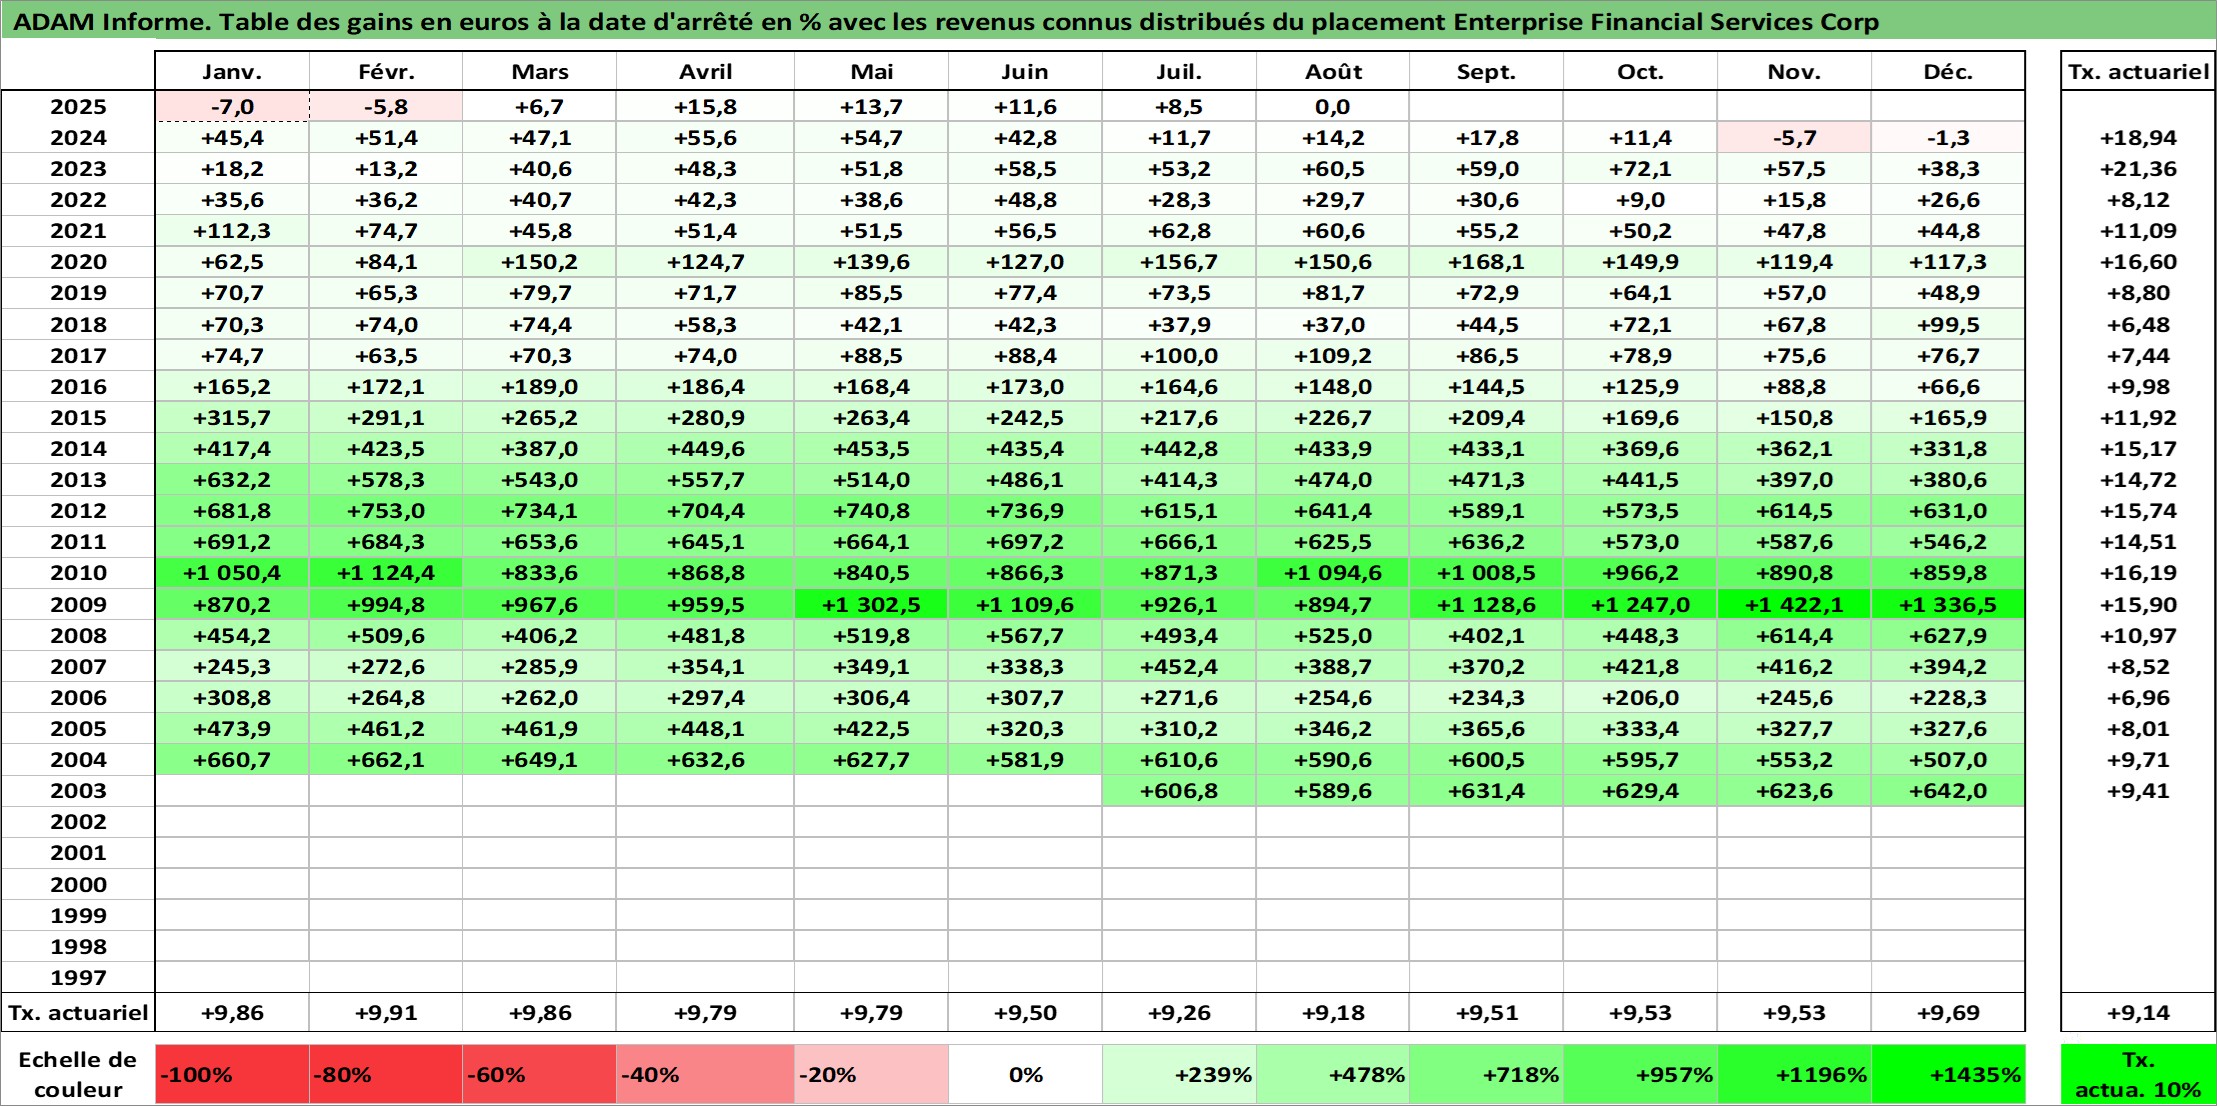Select the +453,5 cell in Mai 2014

[871, 449]
